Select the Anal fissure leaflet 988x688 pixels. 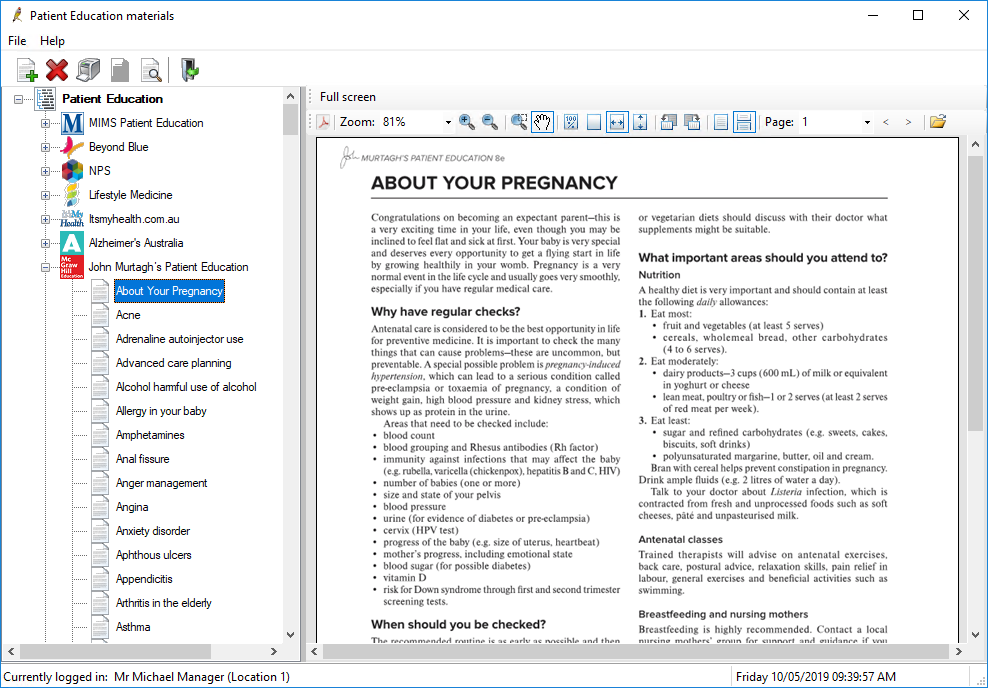tap(142, 459)
